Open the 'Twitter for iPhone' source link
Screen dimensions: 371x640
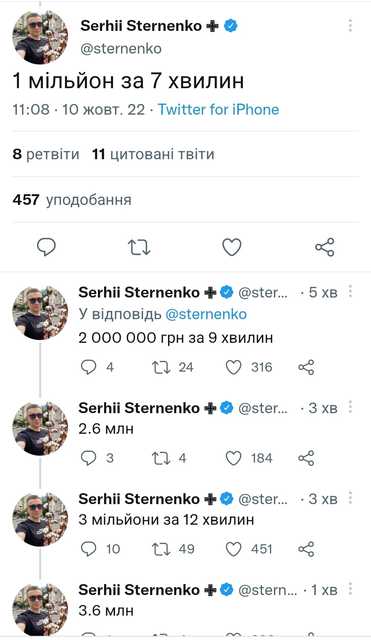pyautogui.click(x=218, y=109)
